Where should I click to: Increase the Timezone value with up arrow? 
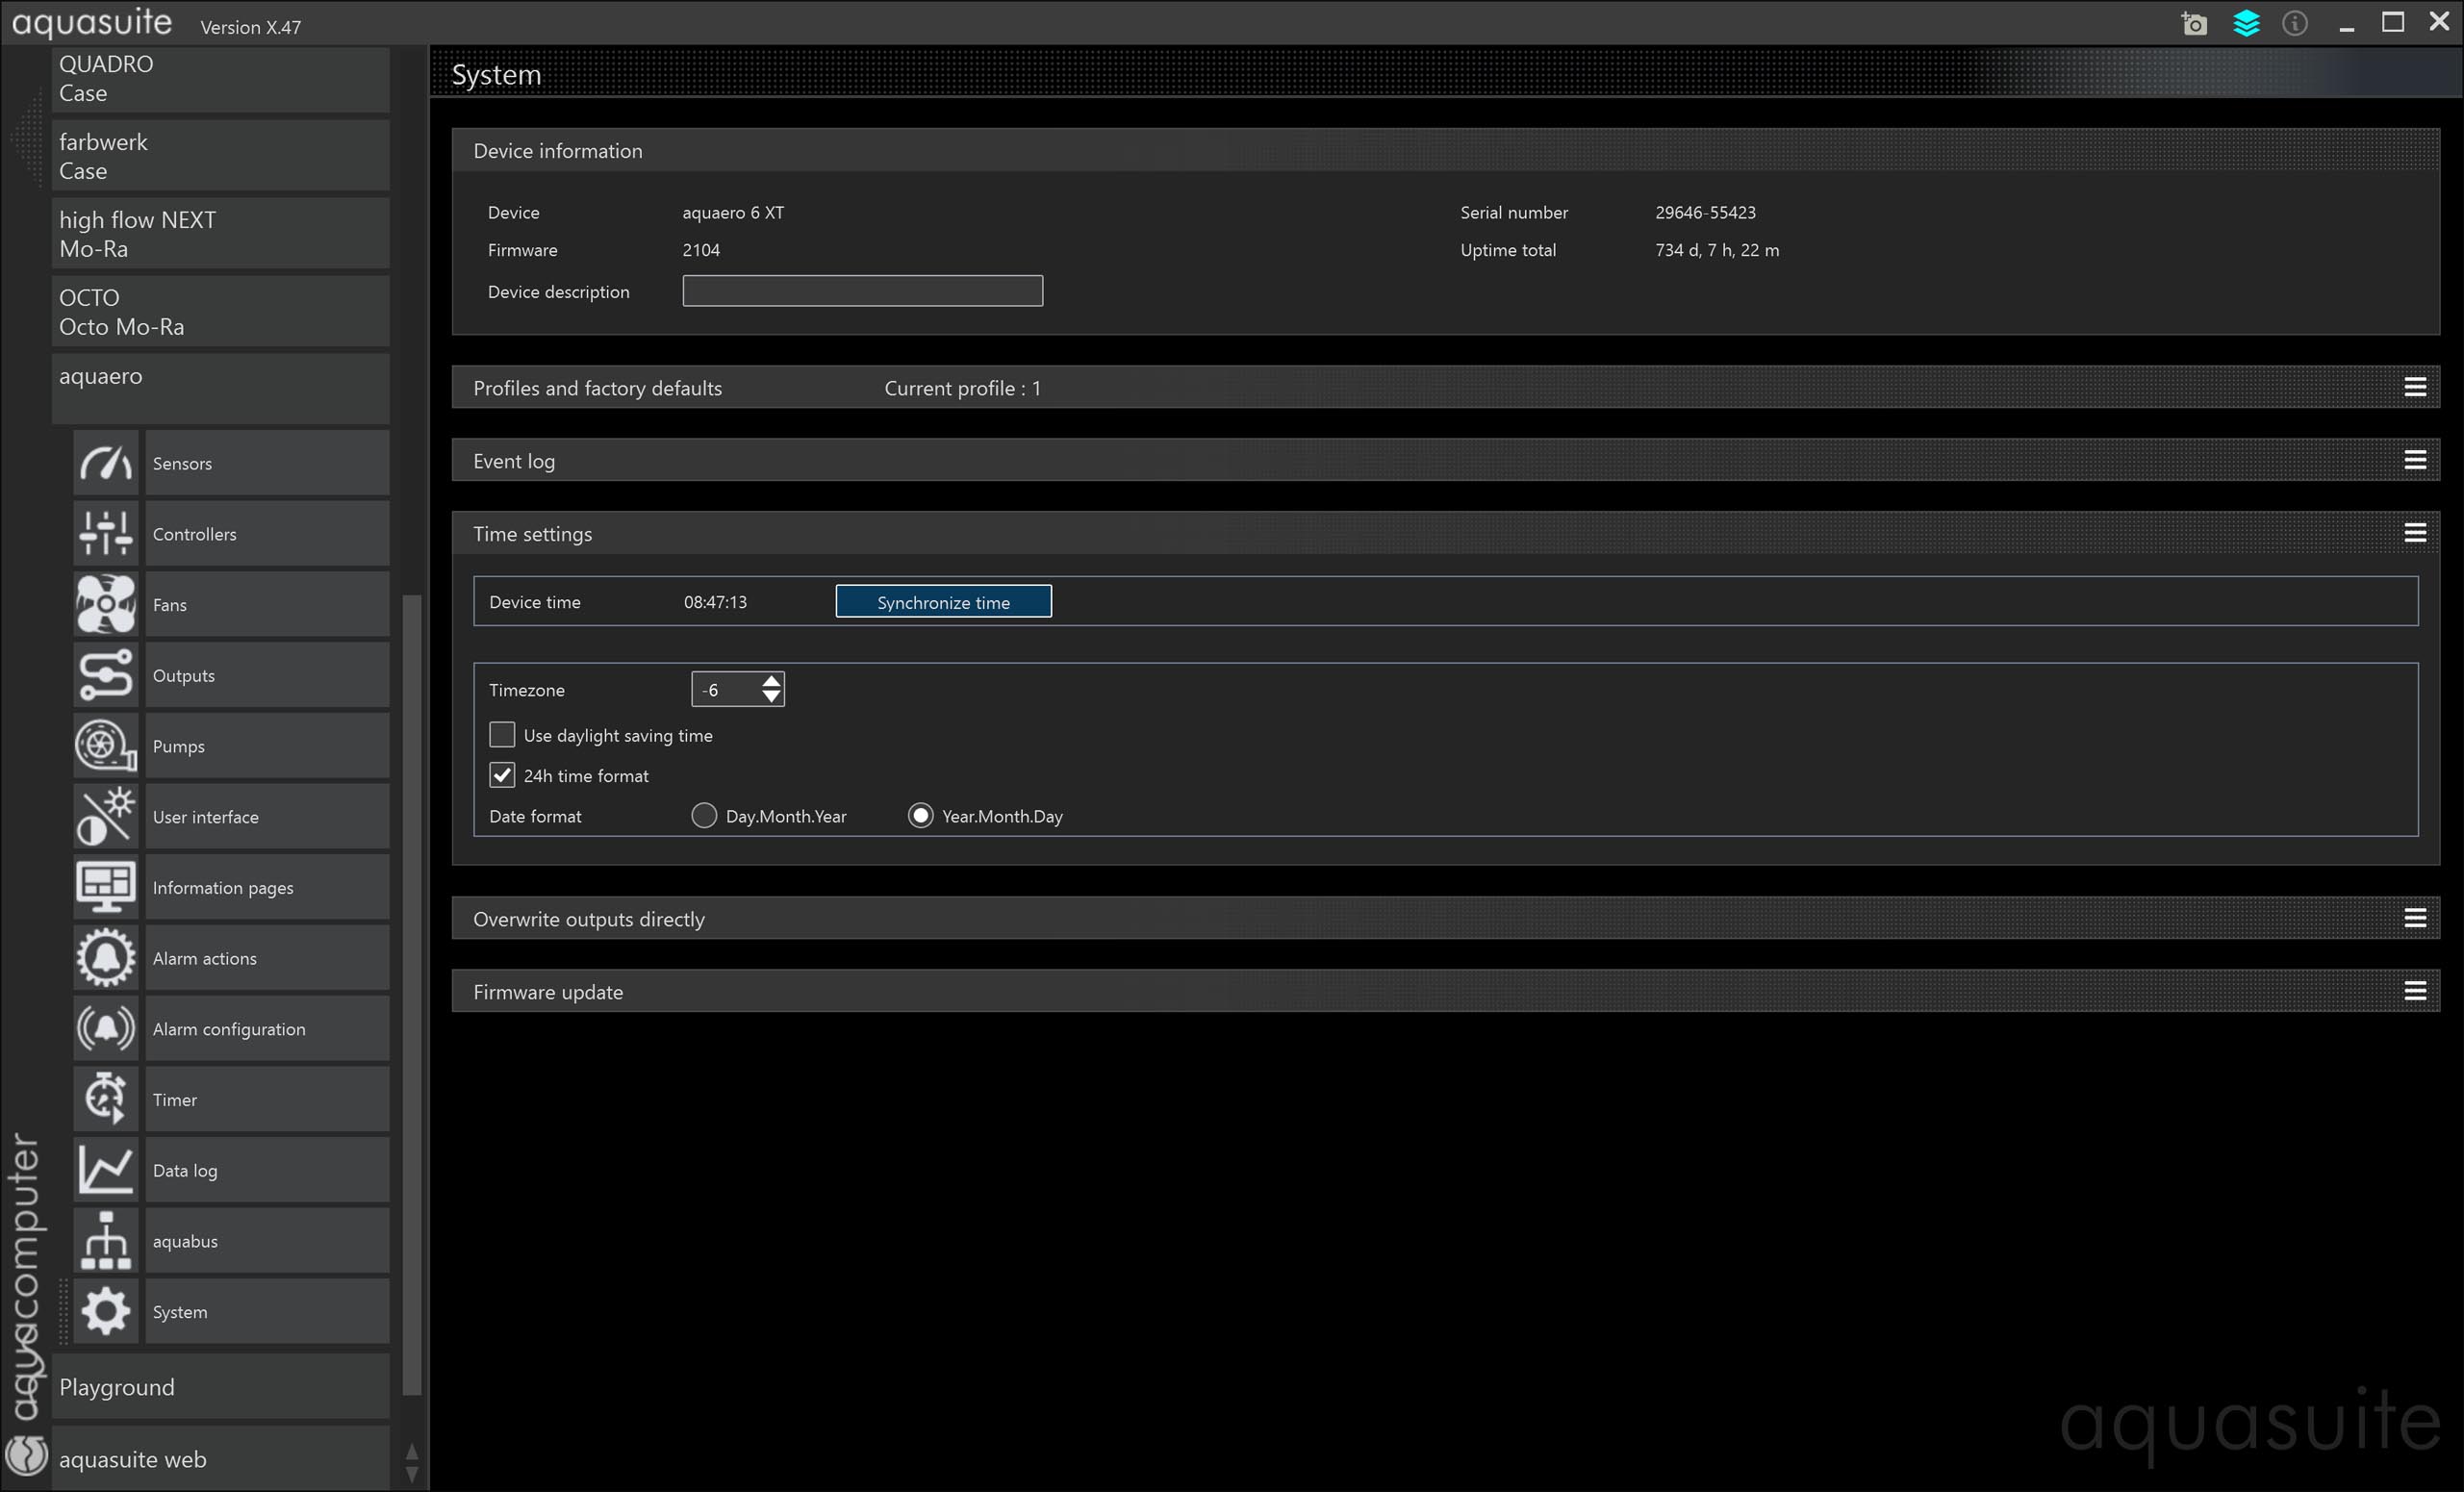[771, 681]
